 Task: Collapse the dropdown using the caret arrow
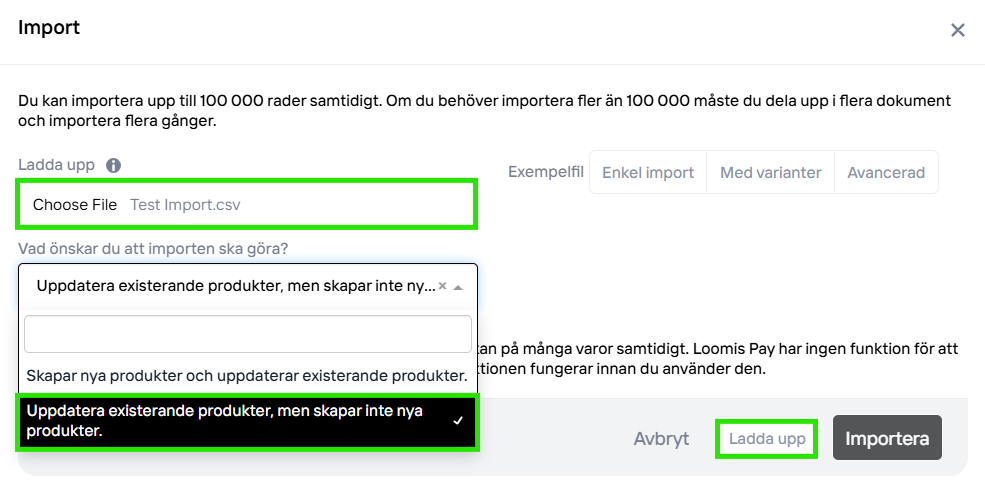(458, 287)
